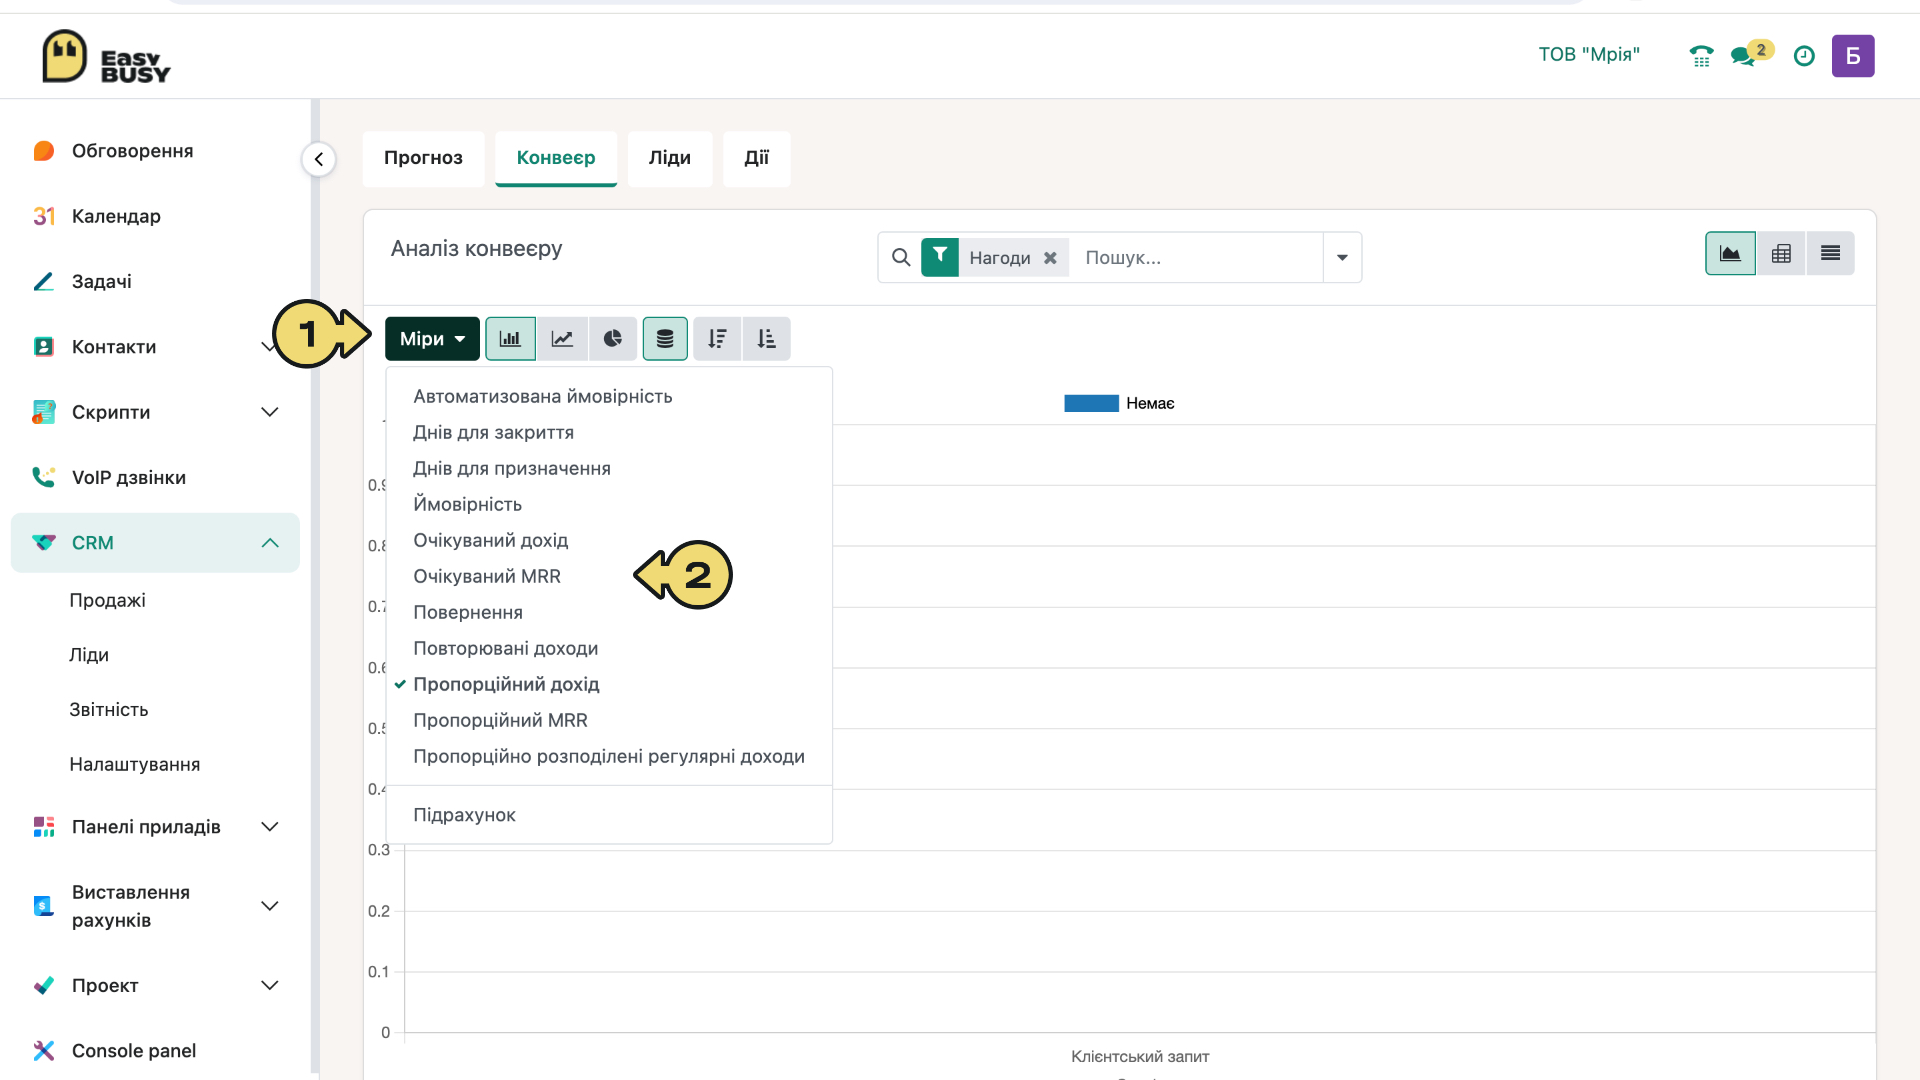The image size is (1920, 1080).
Task: Go to Звітність under CRM
Action: pyautogui.click(x=109, y=710)
